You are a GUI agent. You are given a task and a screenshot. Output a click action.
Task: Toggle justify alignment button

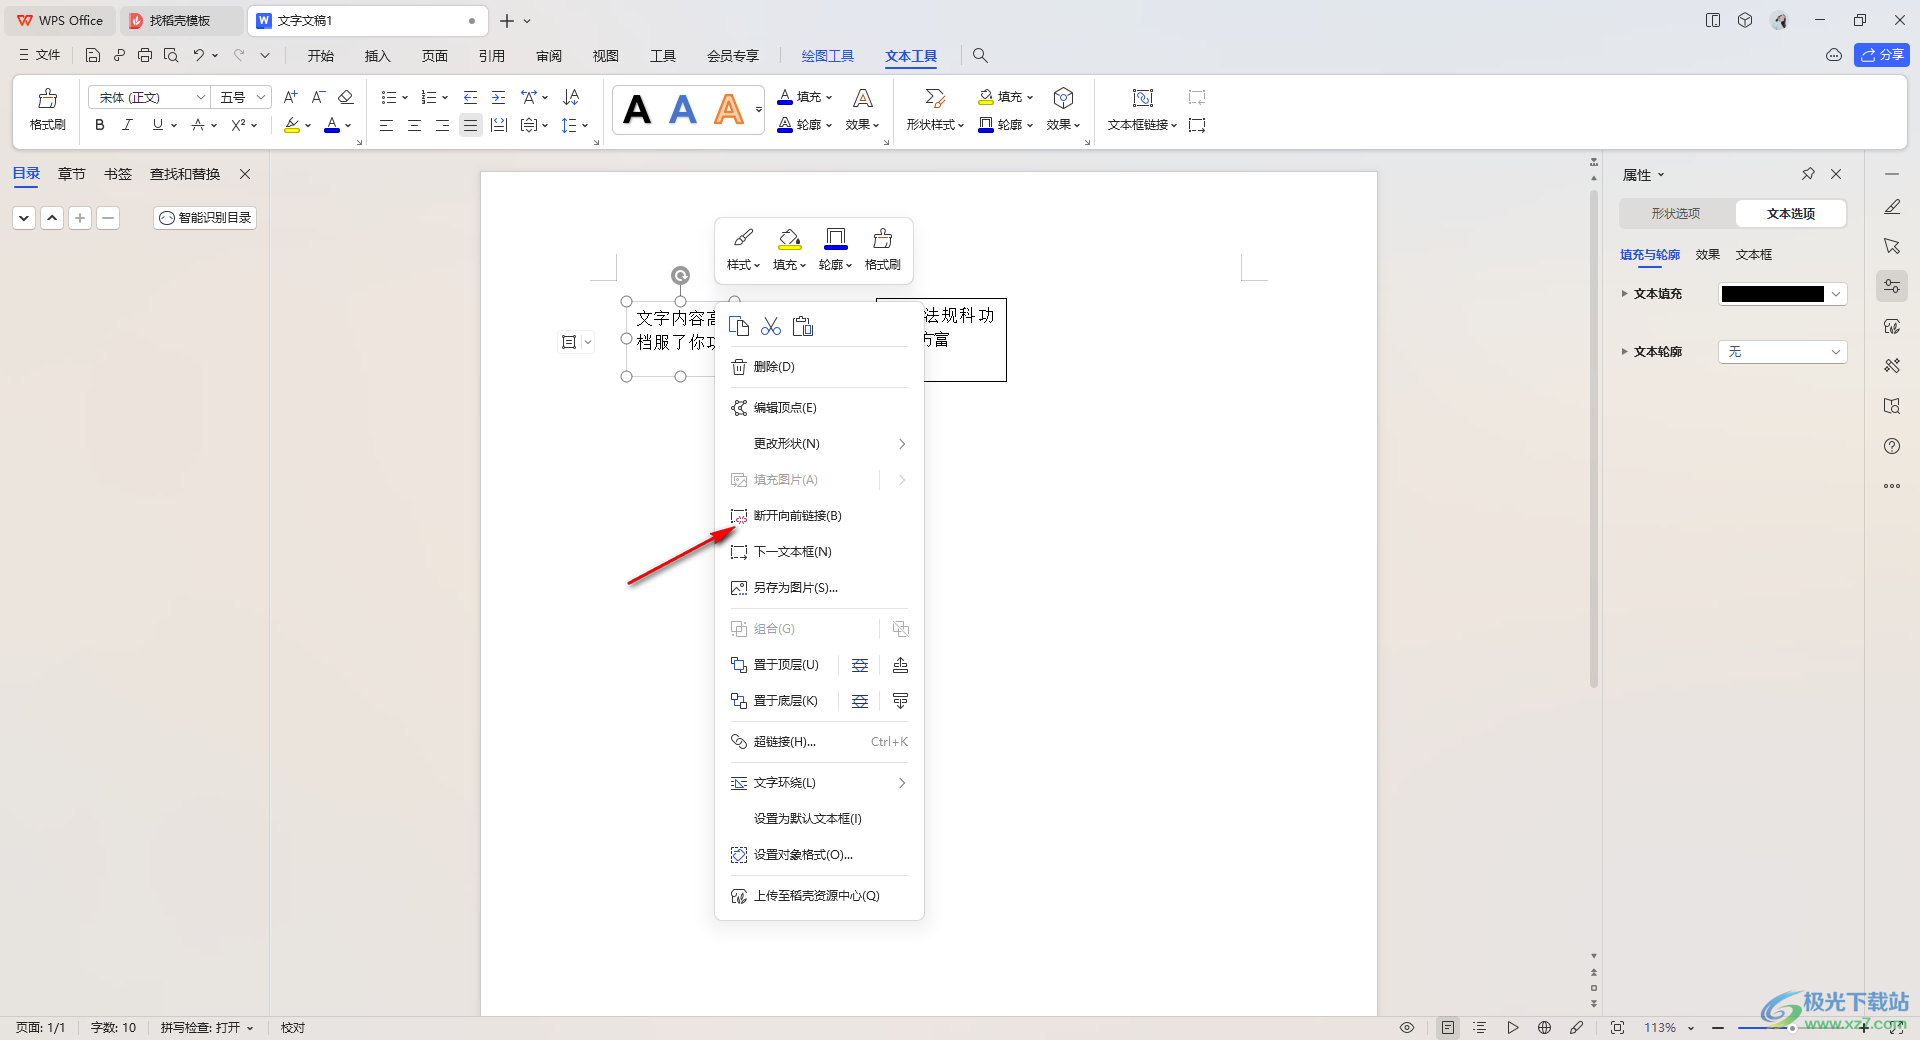tap(470, 125)
